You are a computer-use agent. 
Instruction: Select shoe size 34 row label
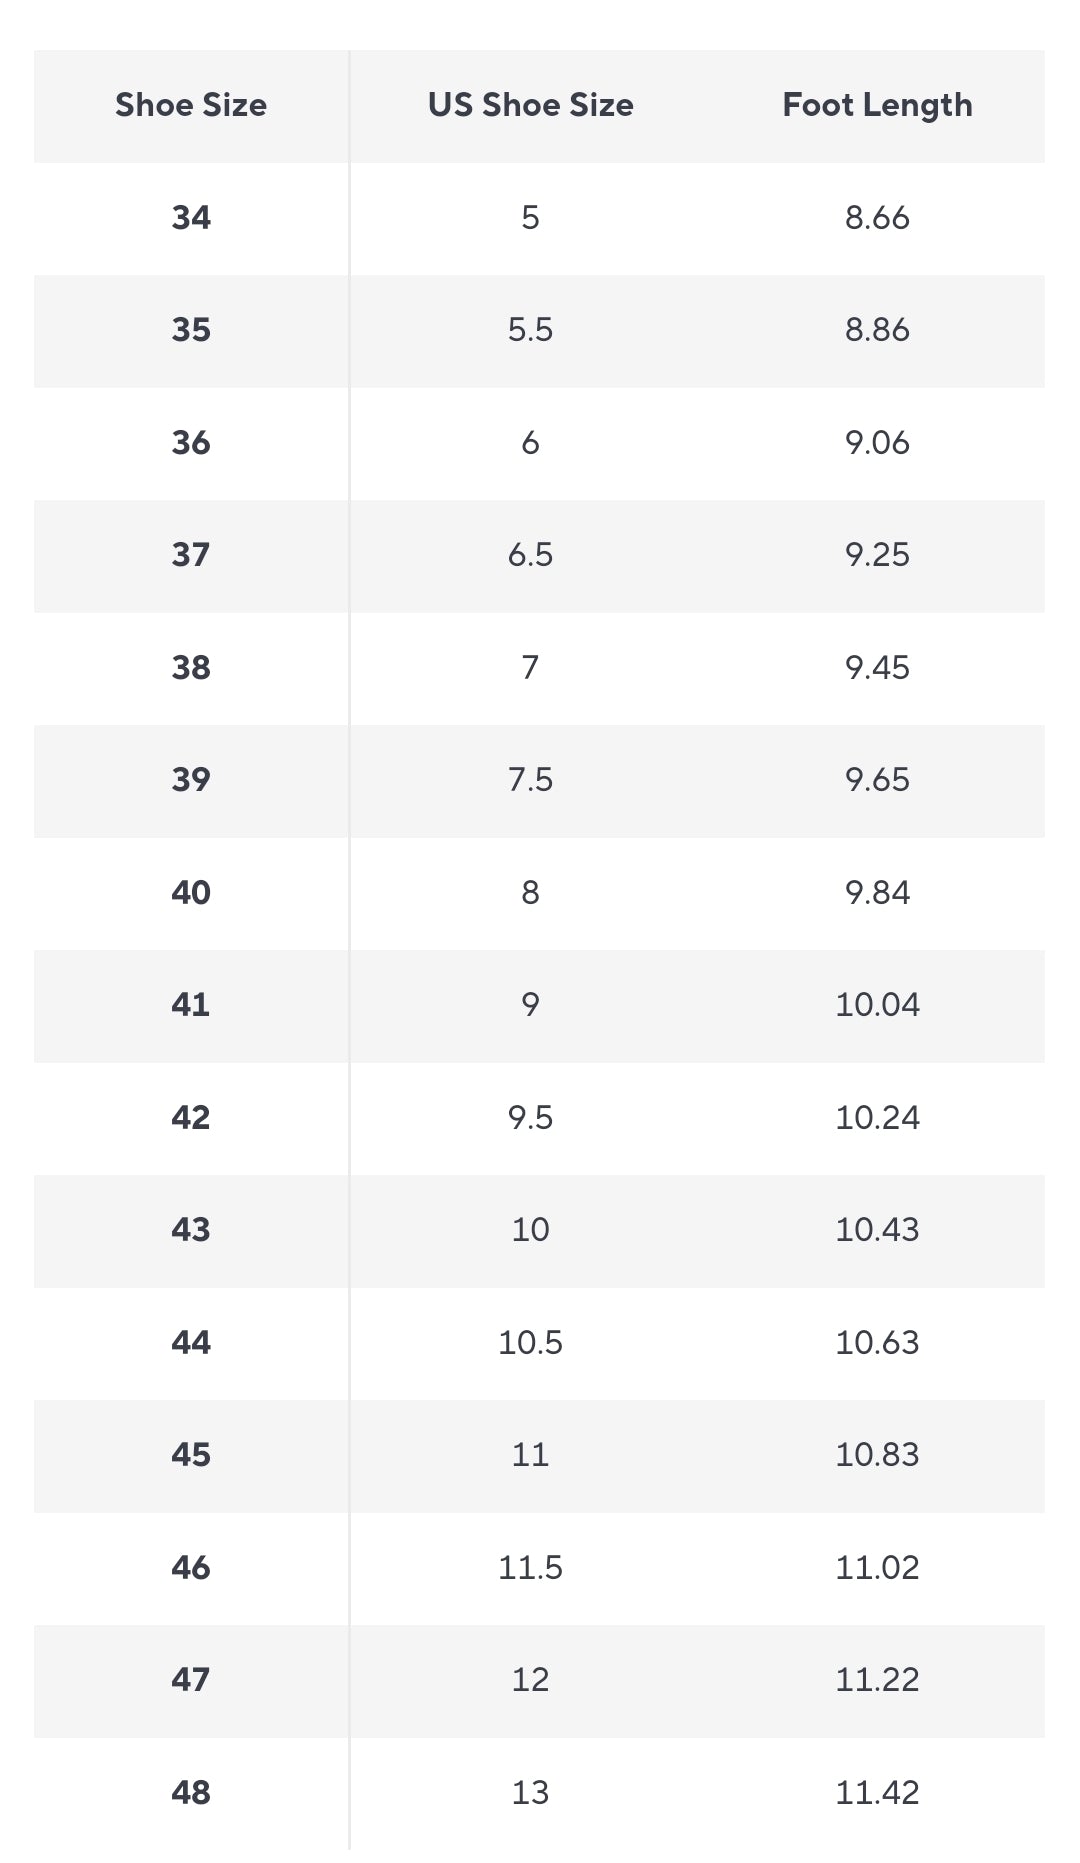click(x=191, y=217)
